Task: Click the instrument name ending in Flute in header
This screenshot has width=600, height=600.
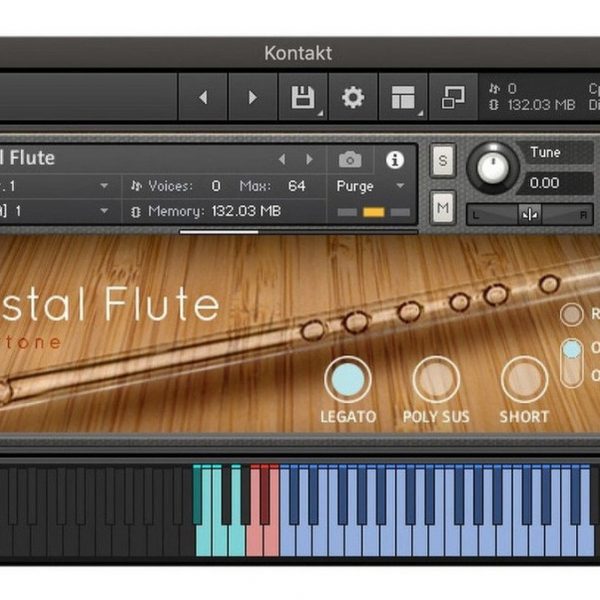Action: 28,158
